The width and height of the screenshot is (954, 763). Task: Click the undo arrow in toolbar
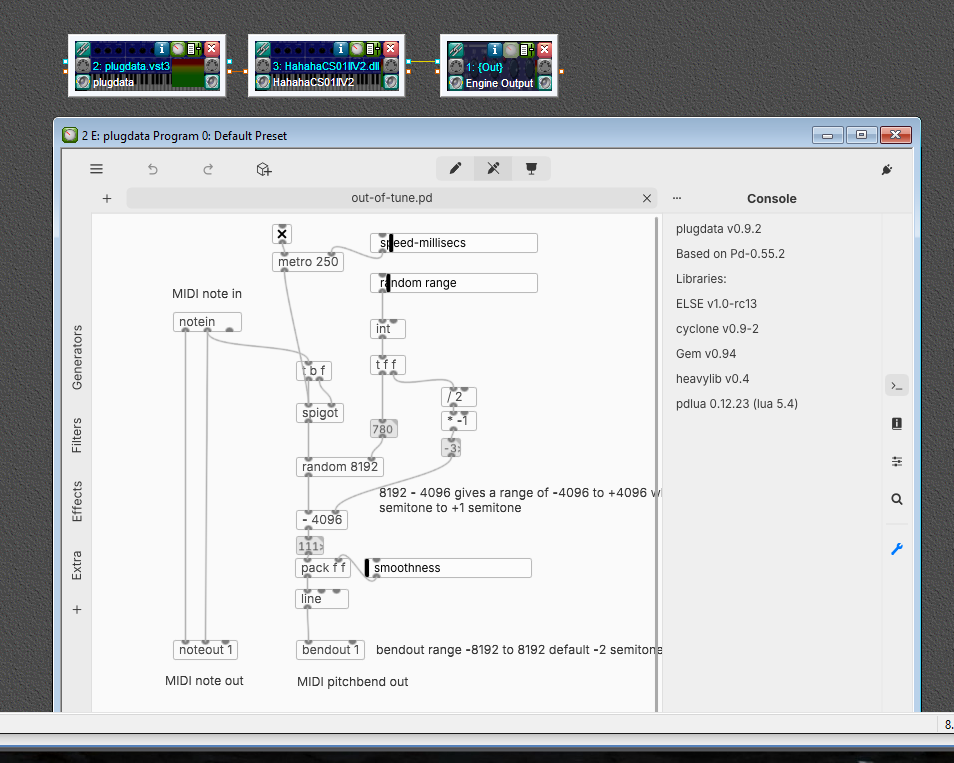coord(153,169)
